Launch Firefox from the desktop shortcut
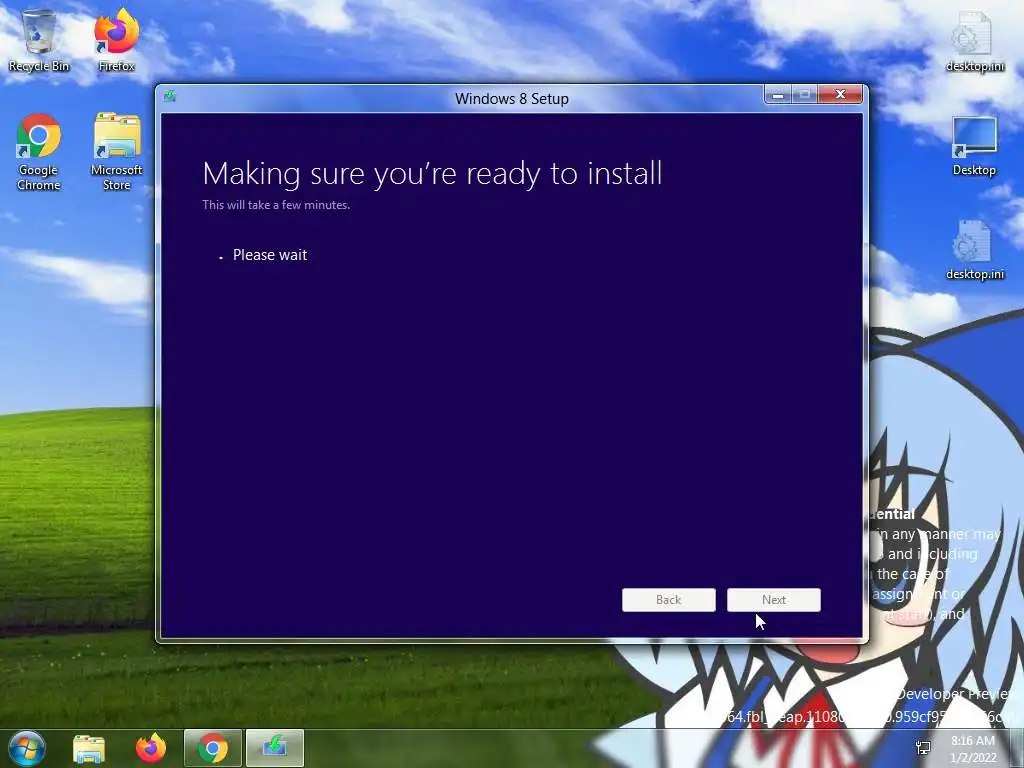The image size is (1024, 768). click(x=117, y=40)
